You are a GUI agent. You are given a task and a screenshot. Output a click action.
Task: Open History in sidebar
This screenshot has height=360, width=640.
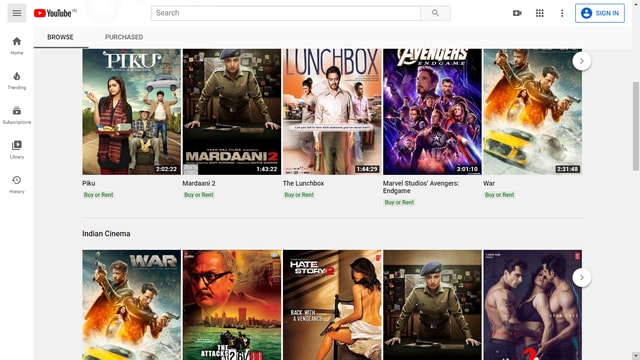17,184
